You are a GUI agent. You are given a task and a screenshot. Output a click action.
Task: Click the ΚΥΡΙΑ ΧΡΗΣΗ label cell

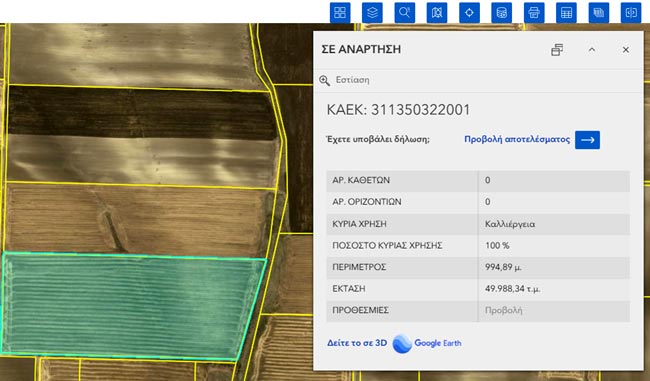(x=402, y=224)
